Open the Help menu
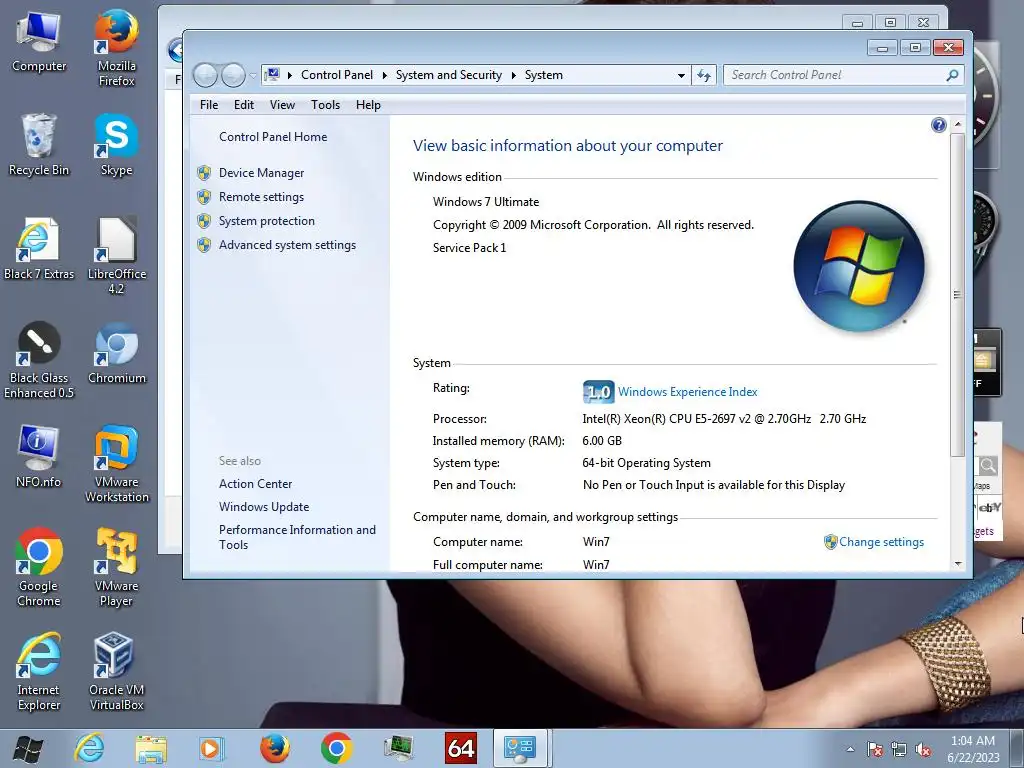 (x=368, y=104)
